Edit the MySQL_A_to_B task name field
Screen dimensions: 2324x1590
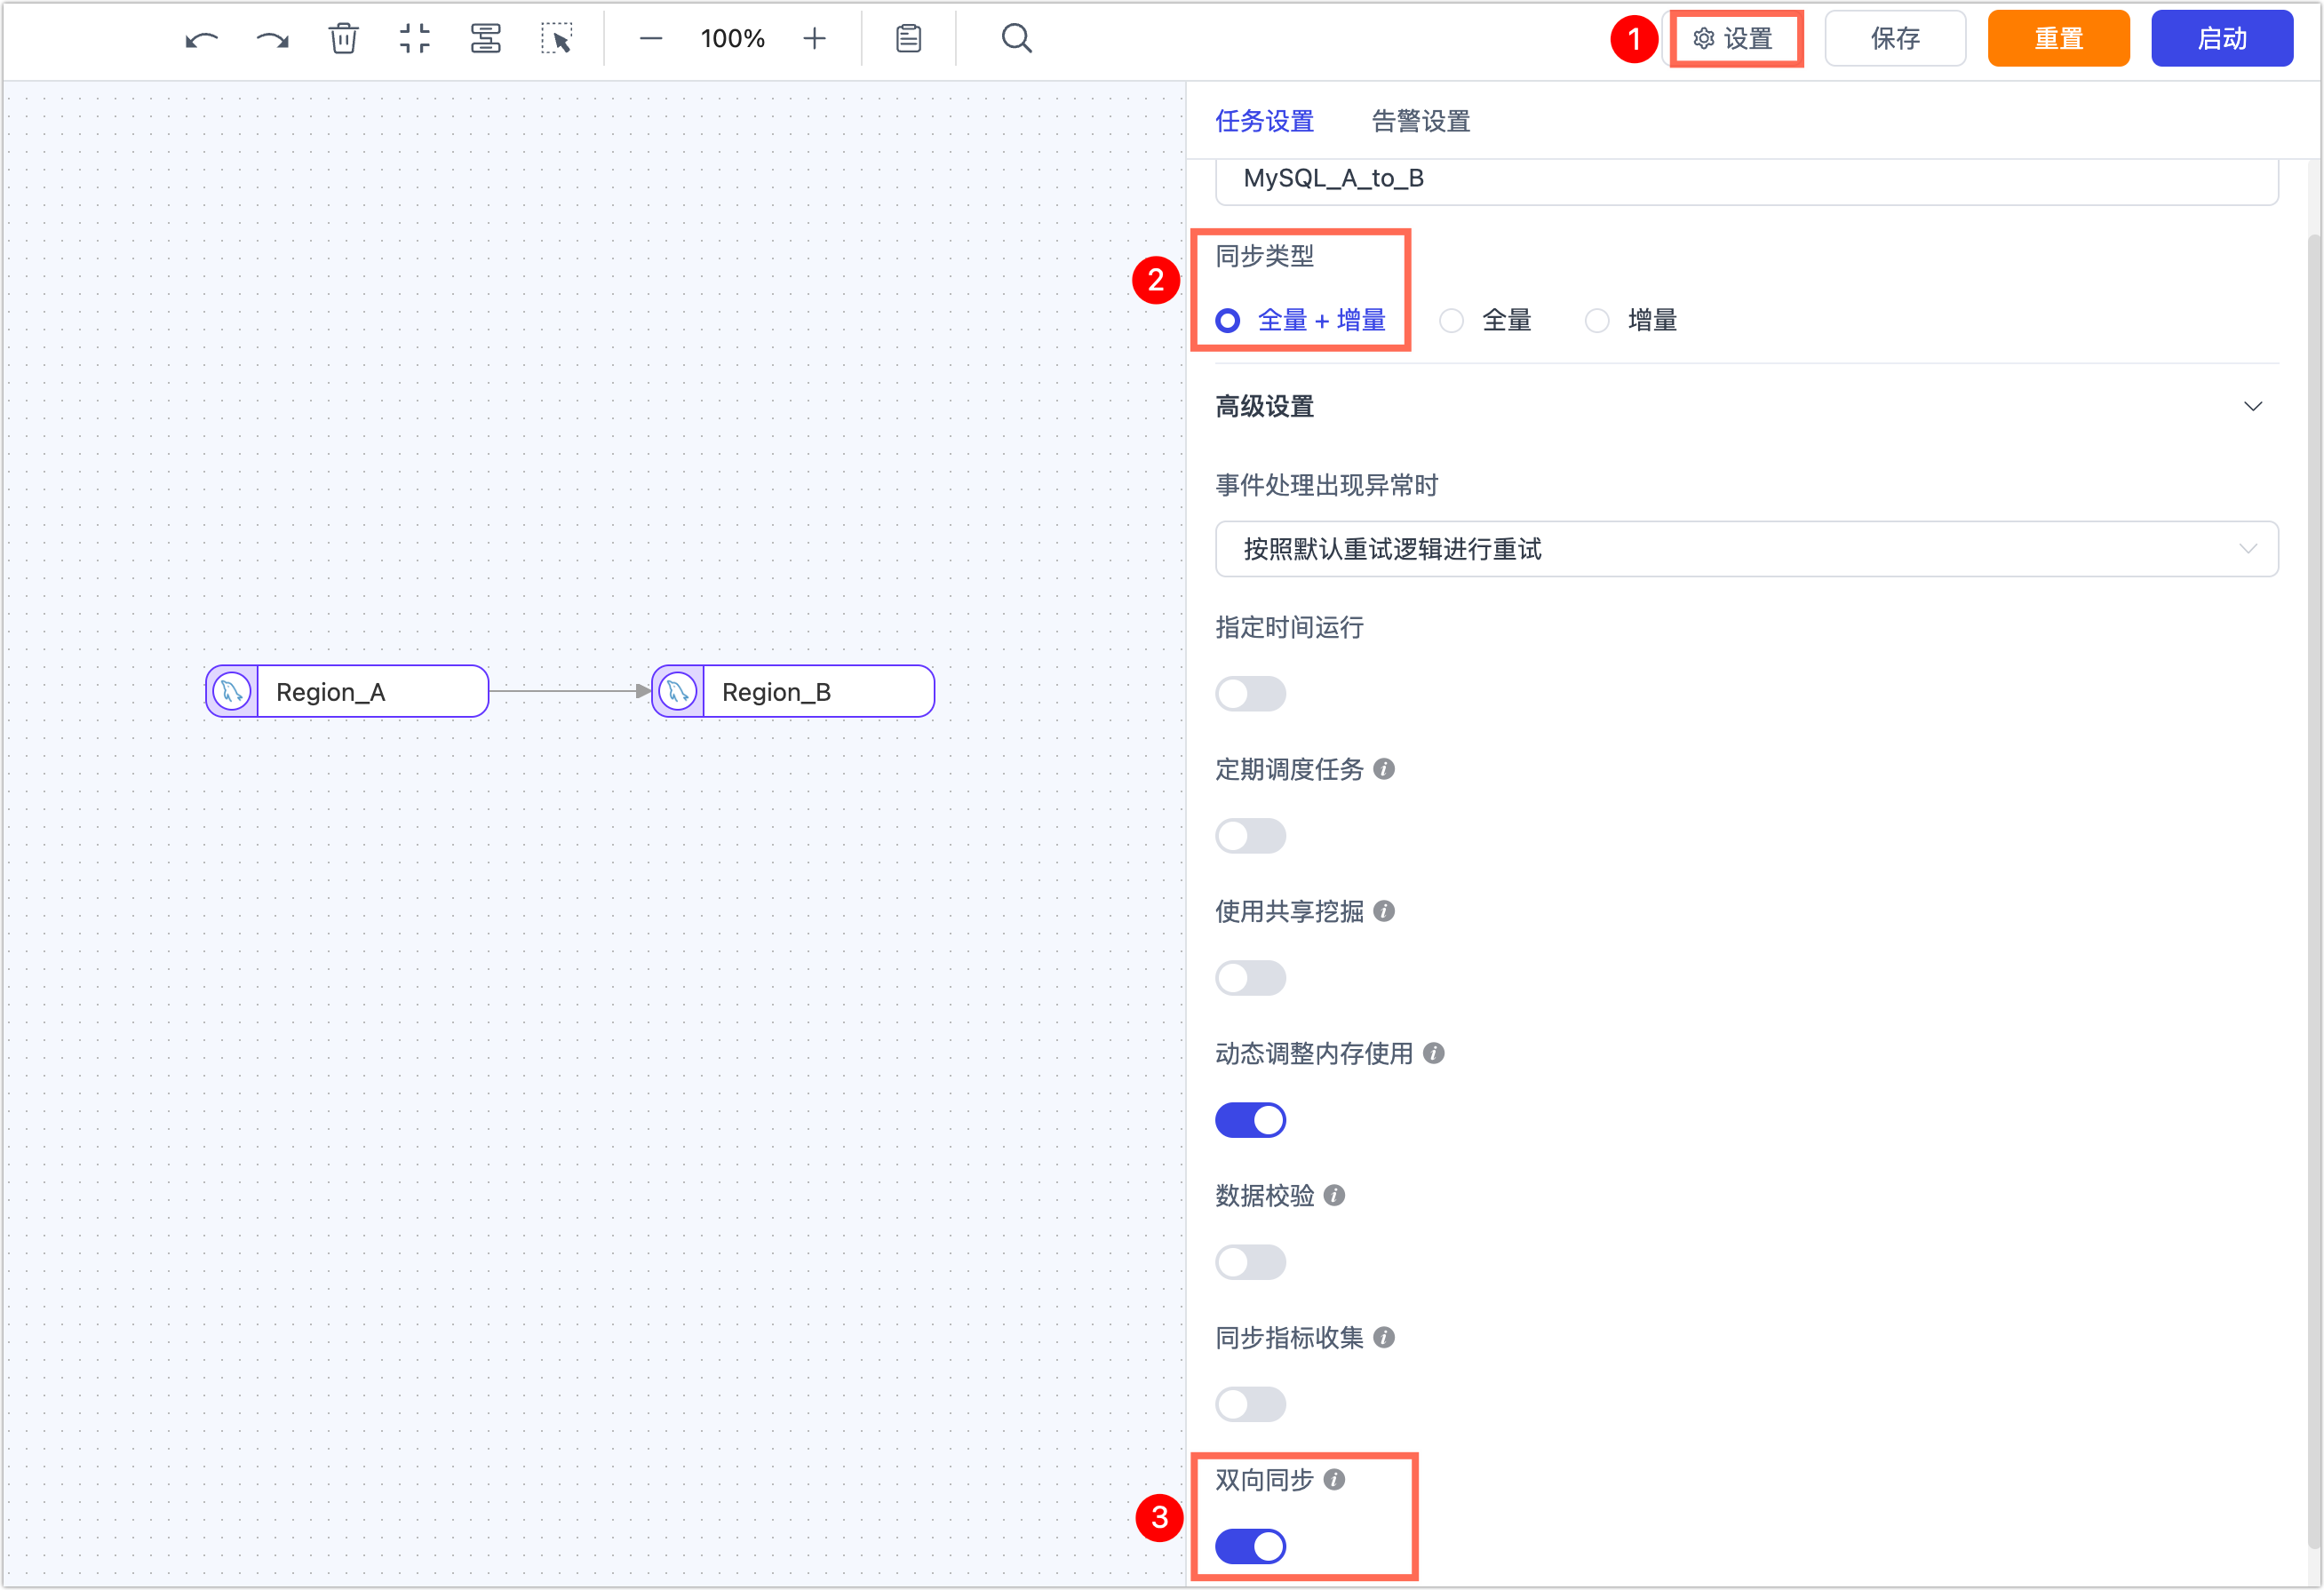pyautogui.click(x=1746, y=179)
